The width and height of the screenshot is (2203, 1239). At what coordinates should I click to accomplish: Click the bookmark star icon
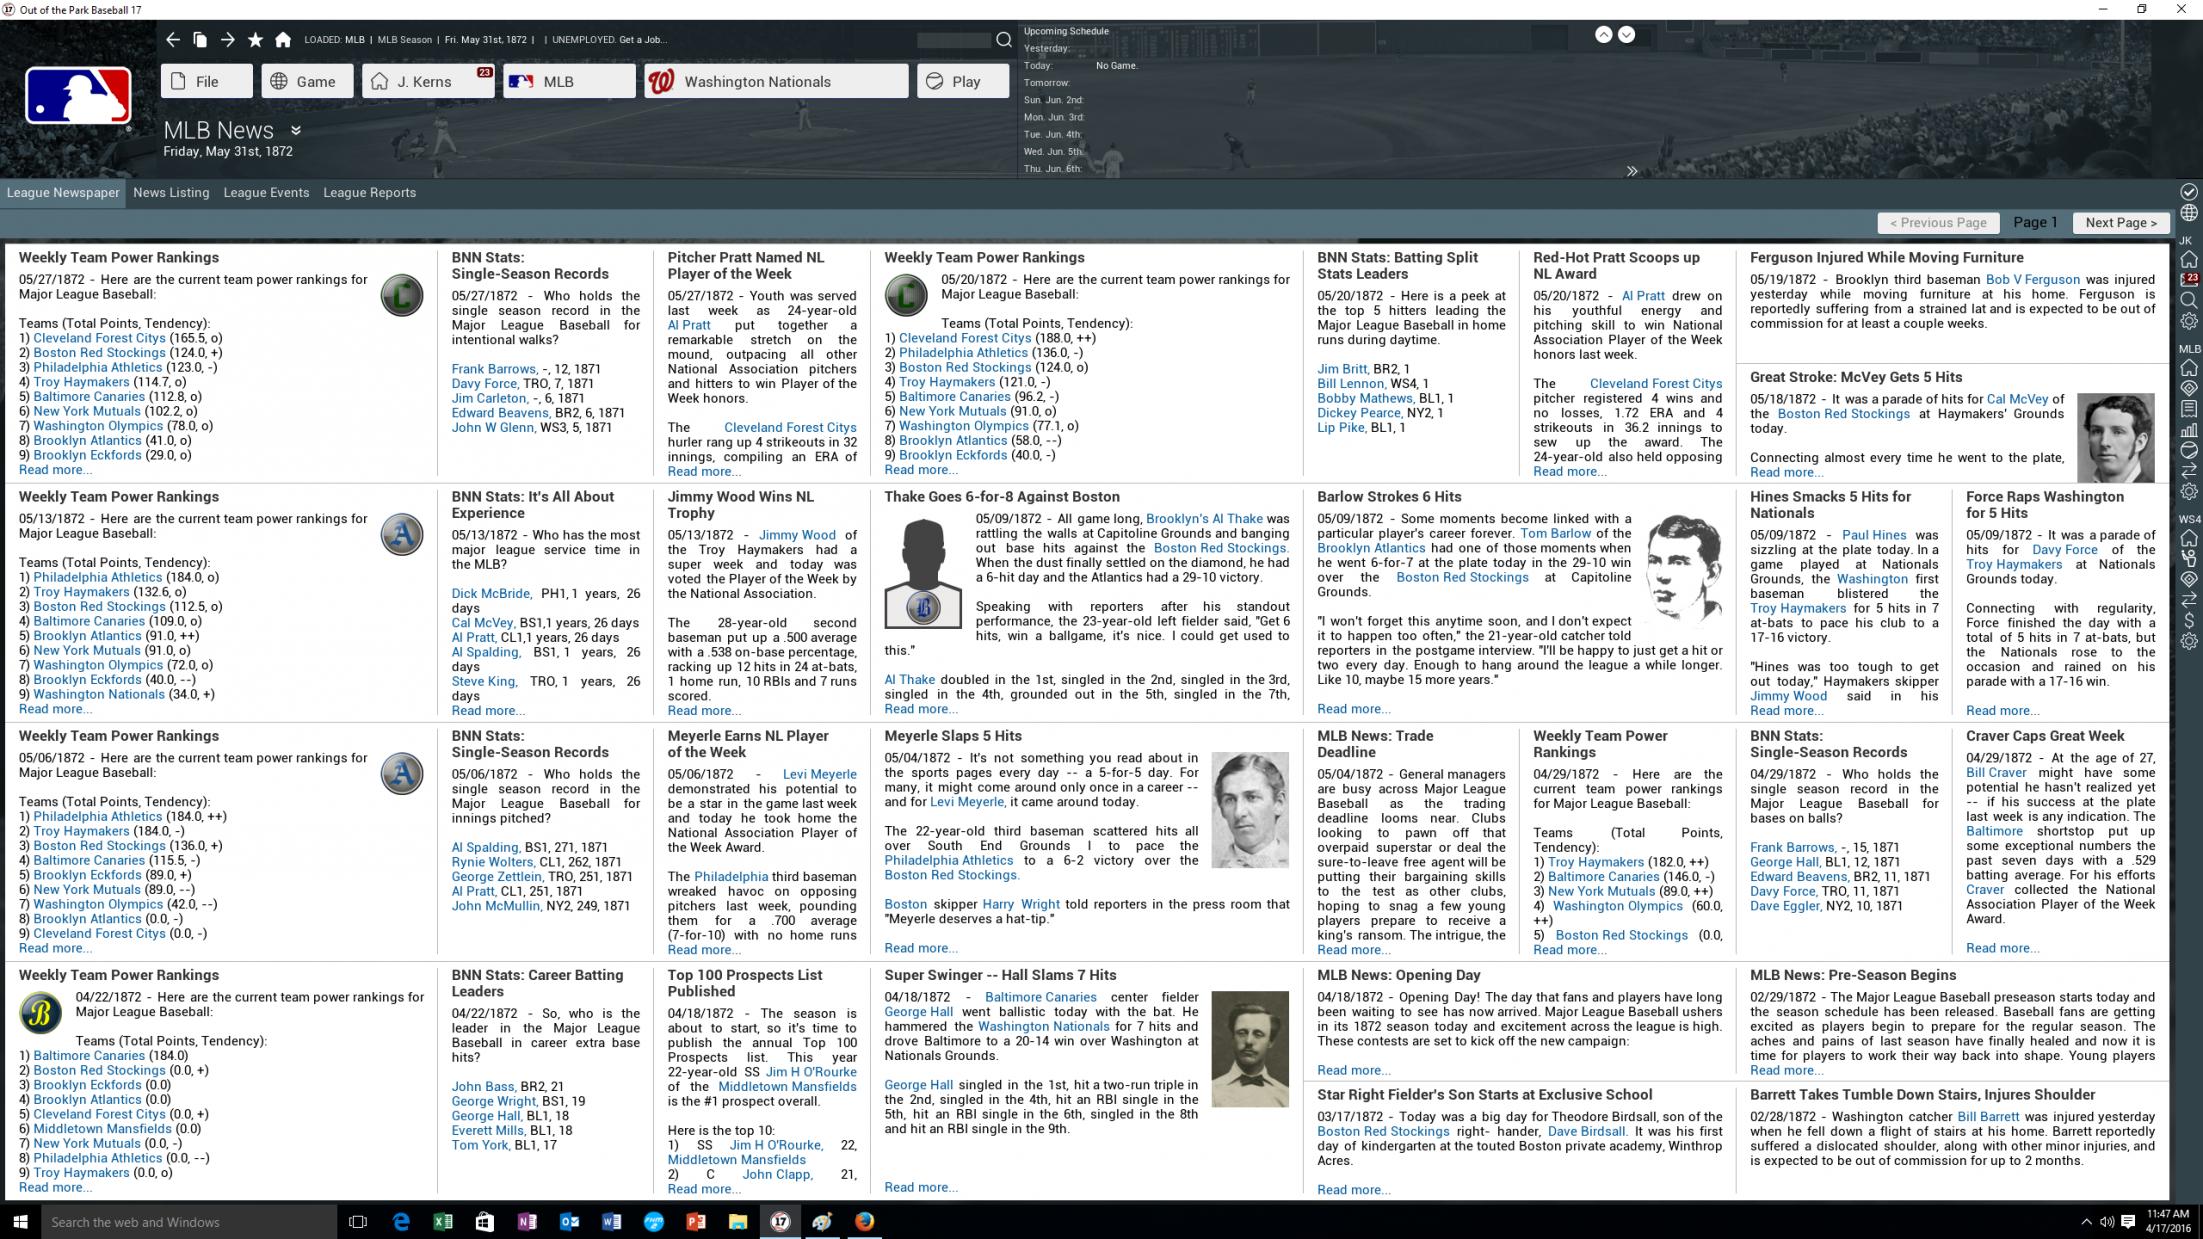click(x=255, y=40)
